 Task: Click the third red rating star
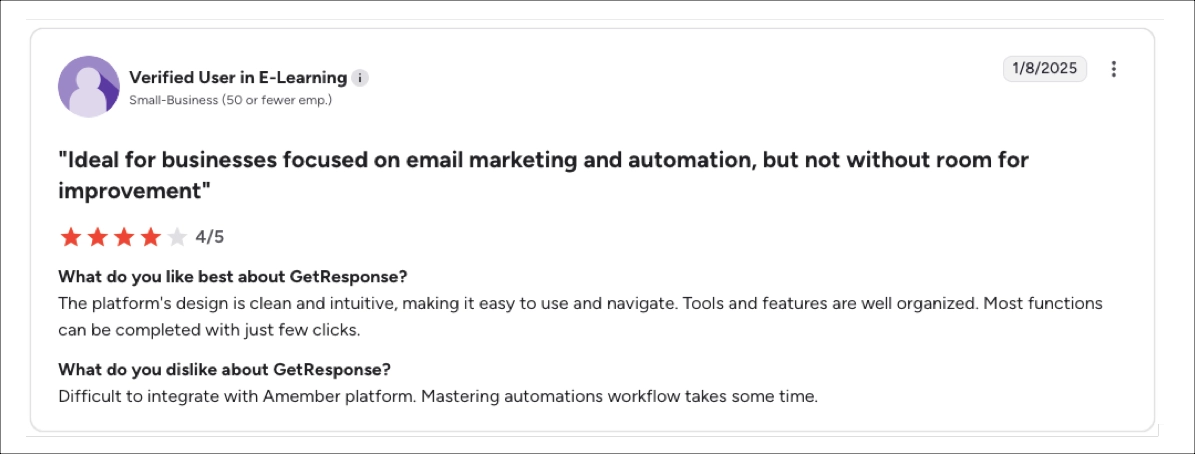(x=124, y=237)
